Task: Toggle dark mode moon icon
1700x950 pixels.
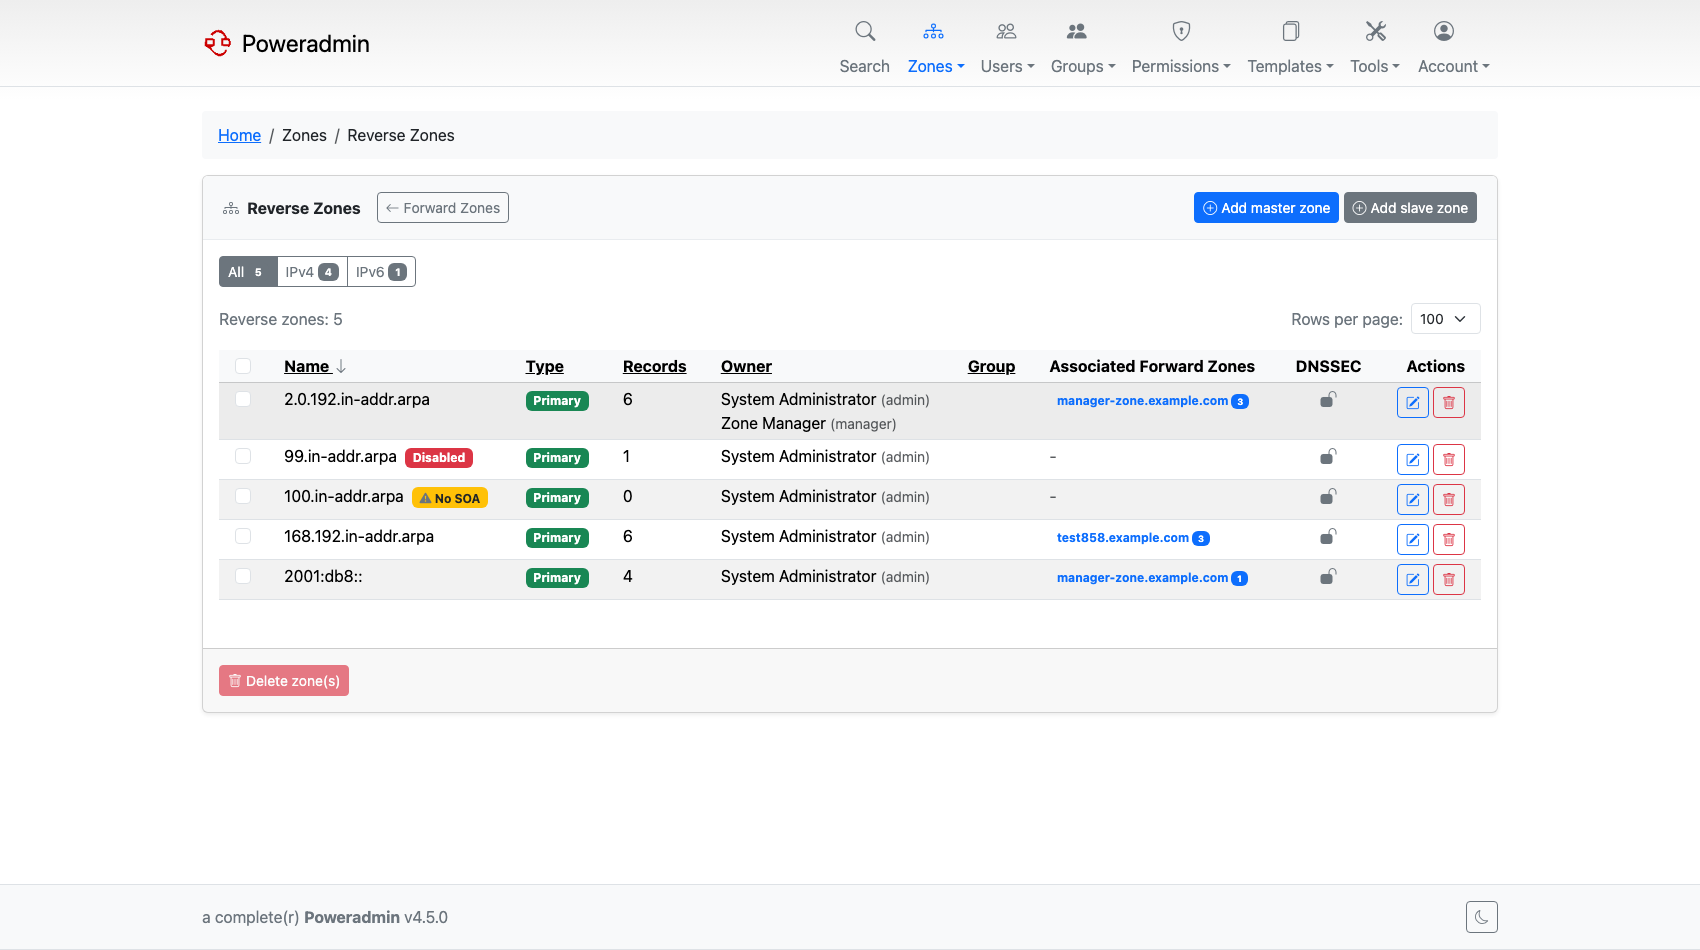Action: [x=1482, y=917]
